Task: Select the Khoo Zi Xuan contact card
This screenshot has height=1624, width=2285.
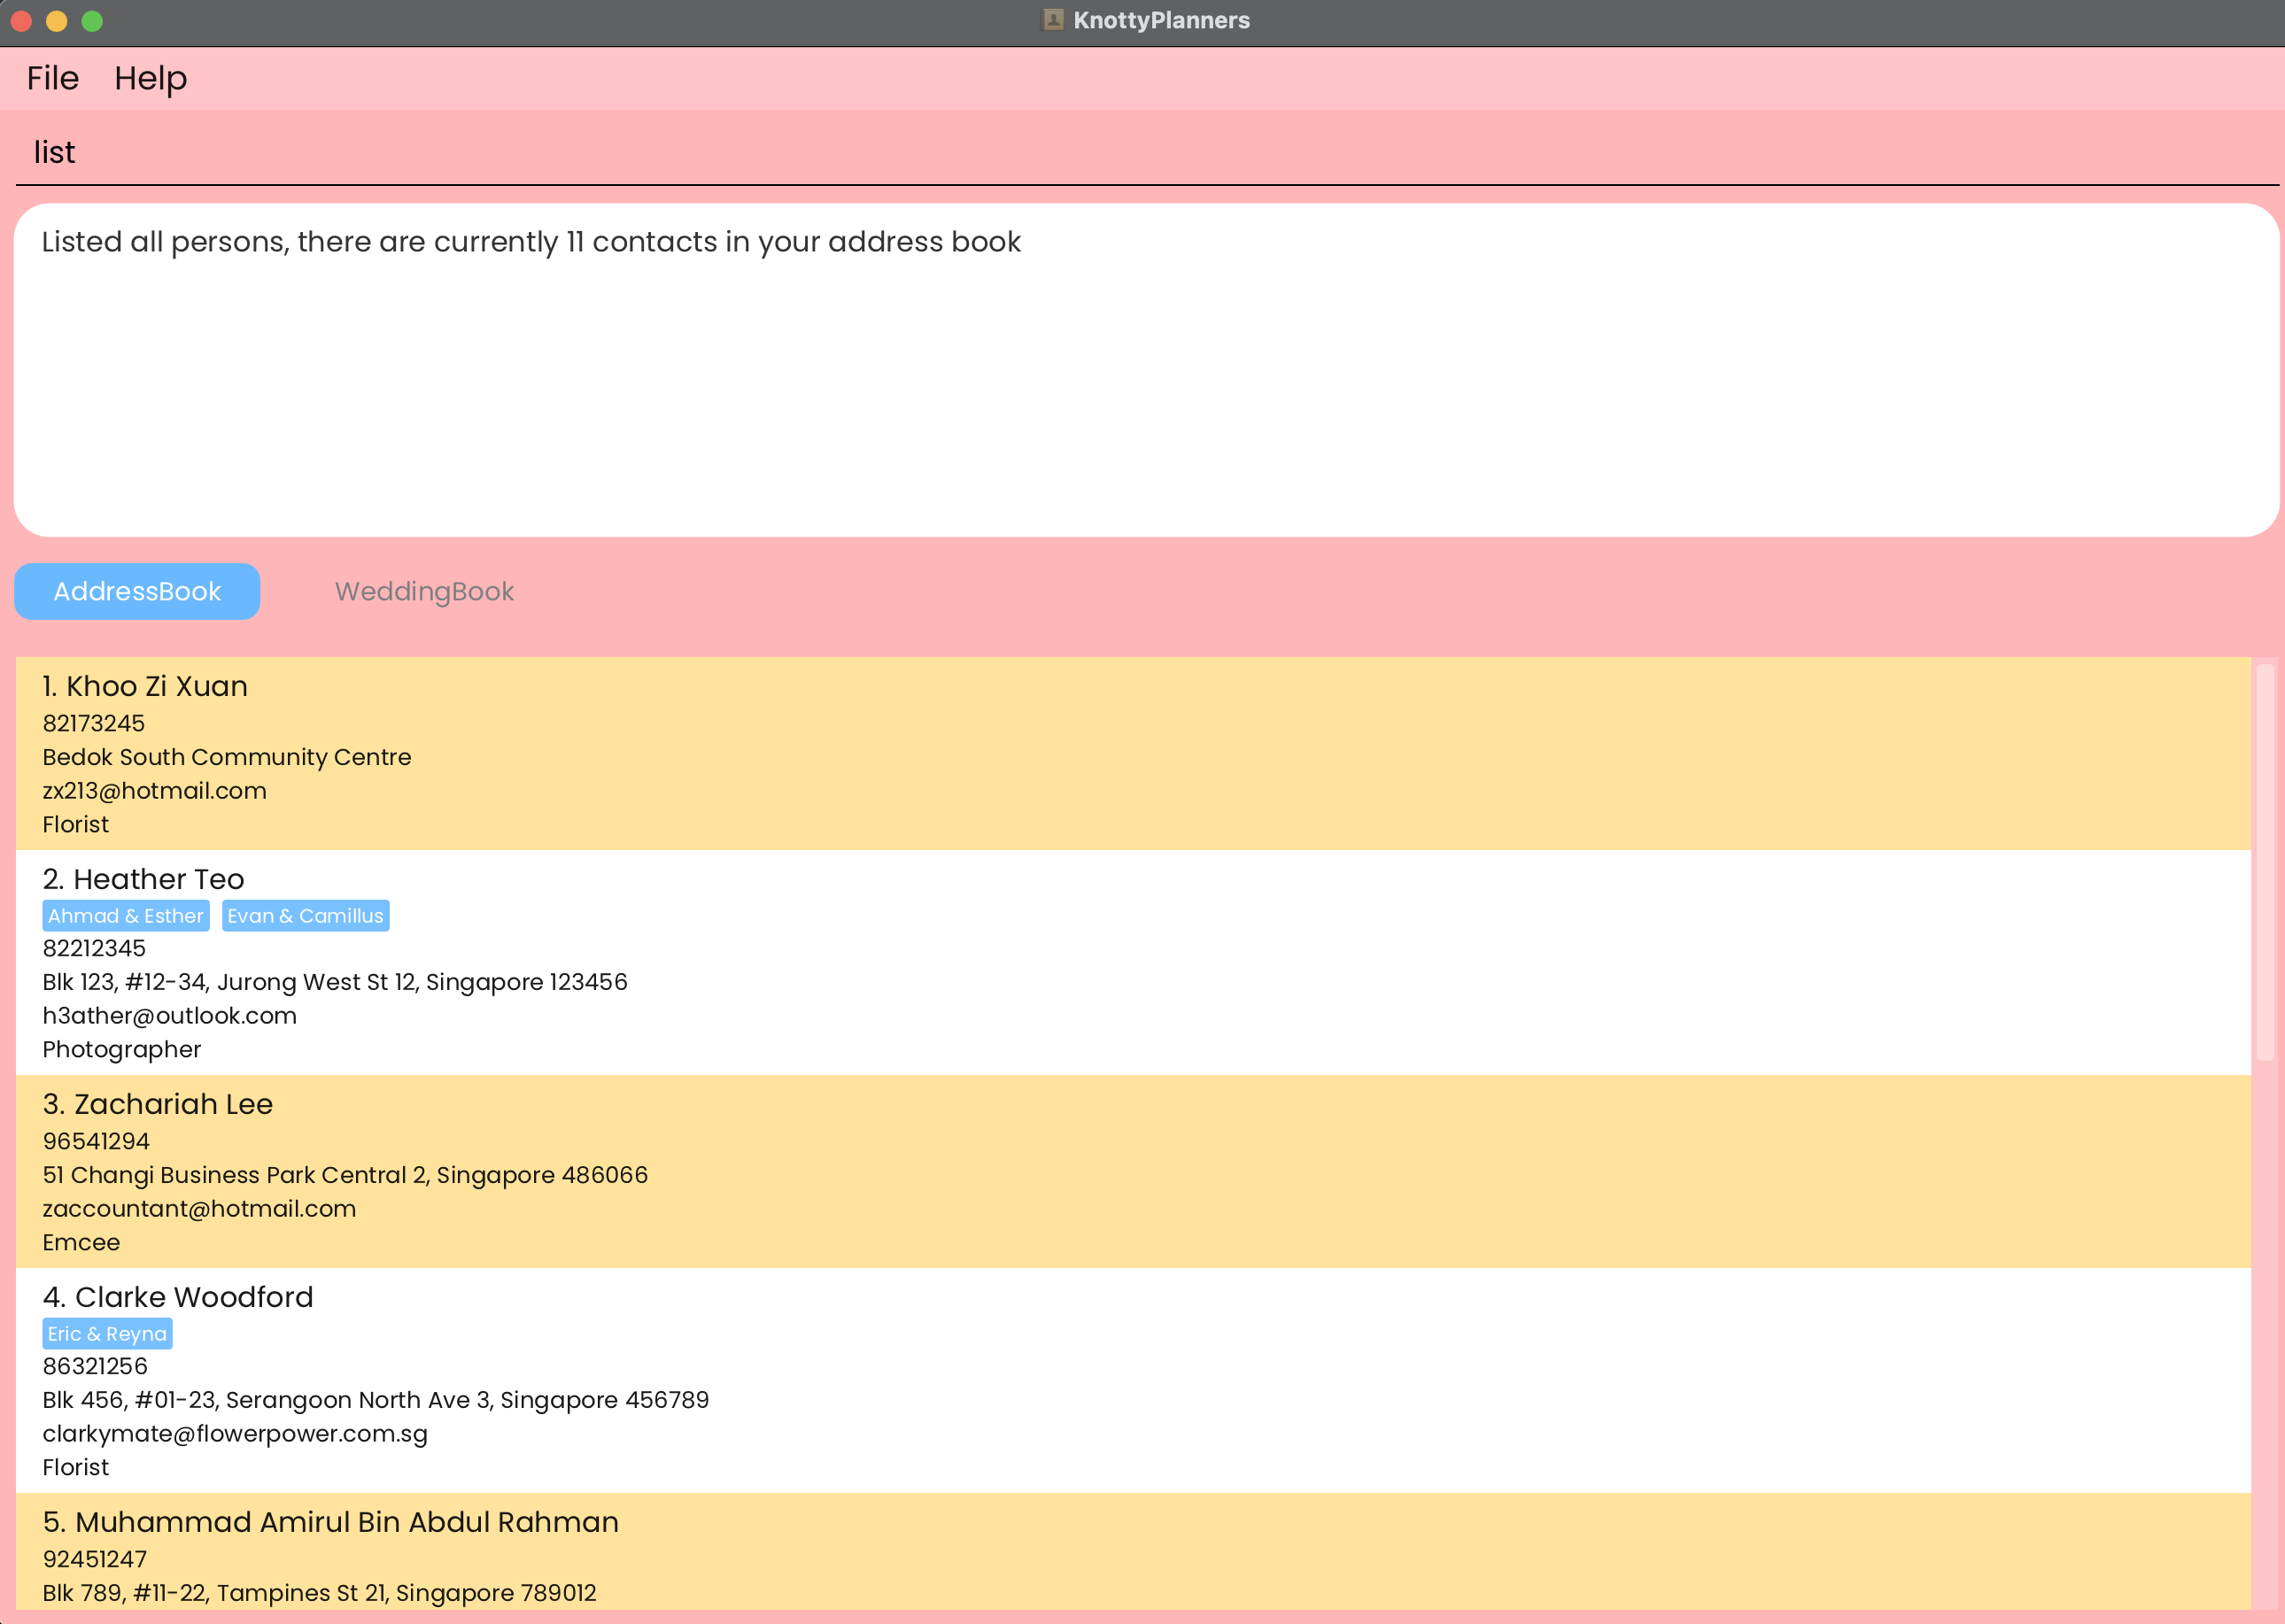Action: point(1130,753)
